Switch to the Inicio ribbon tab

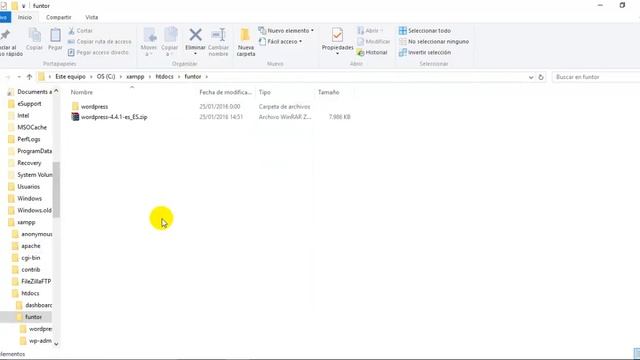tap(24, 17)
